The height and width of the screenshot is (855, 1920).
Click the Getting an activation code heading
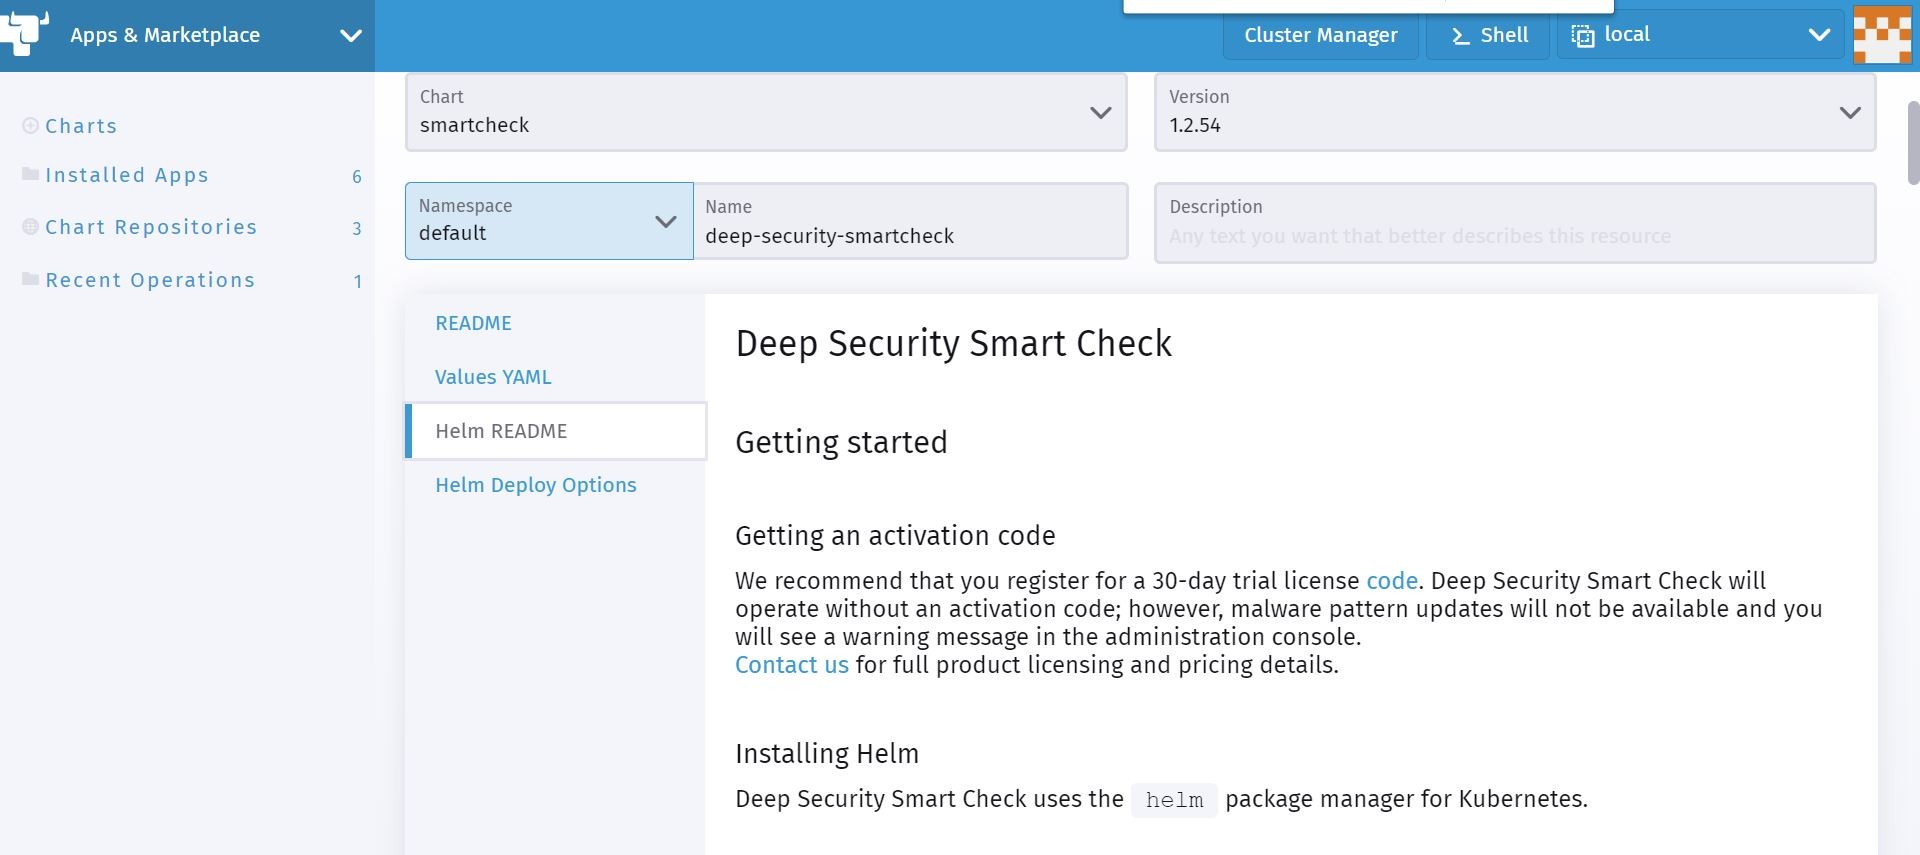895,535
